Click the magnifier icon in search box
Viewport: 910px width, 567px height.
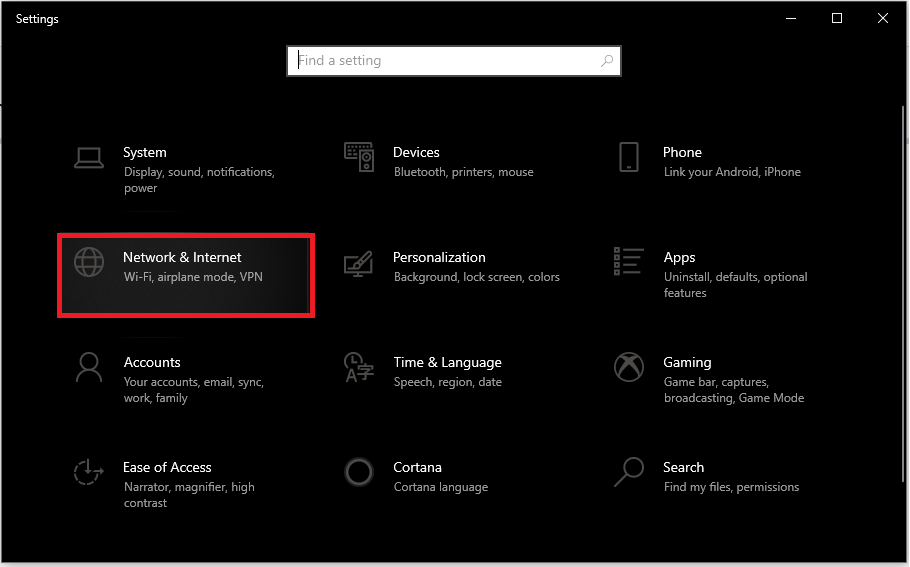point(607,60)
